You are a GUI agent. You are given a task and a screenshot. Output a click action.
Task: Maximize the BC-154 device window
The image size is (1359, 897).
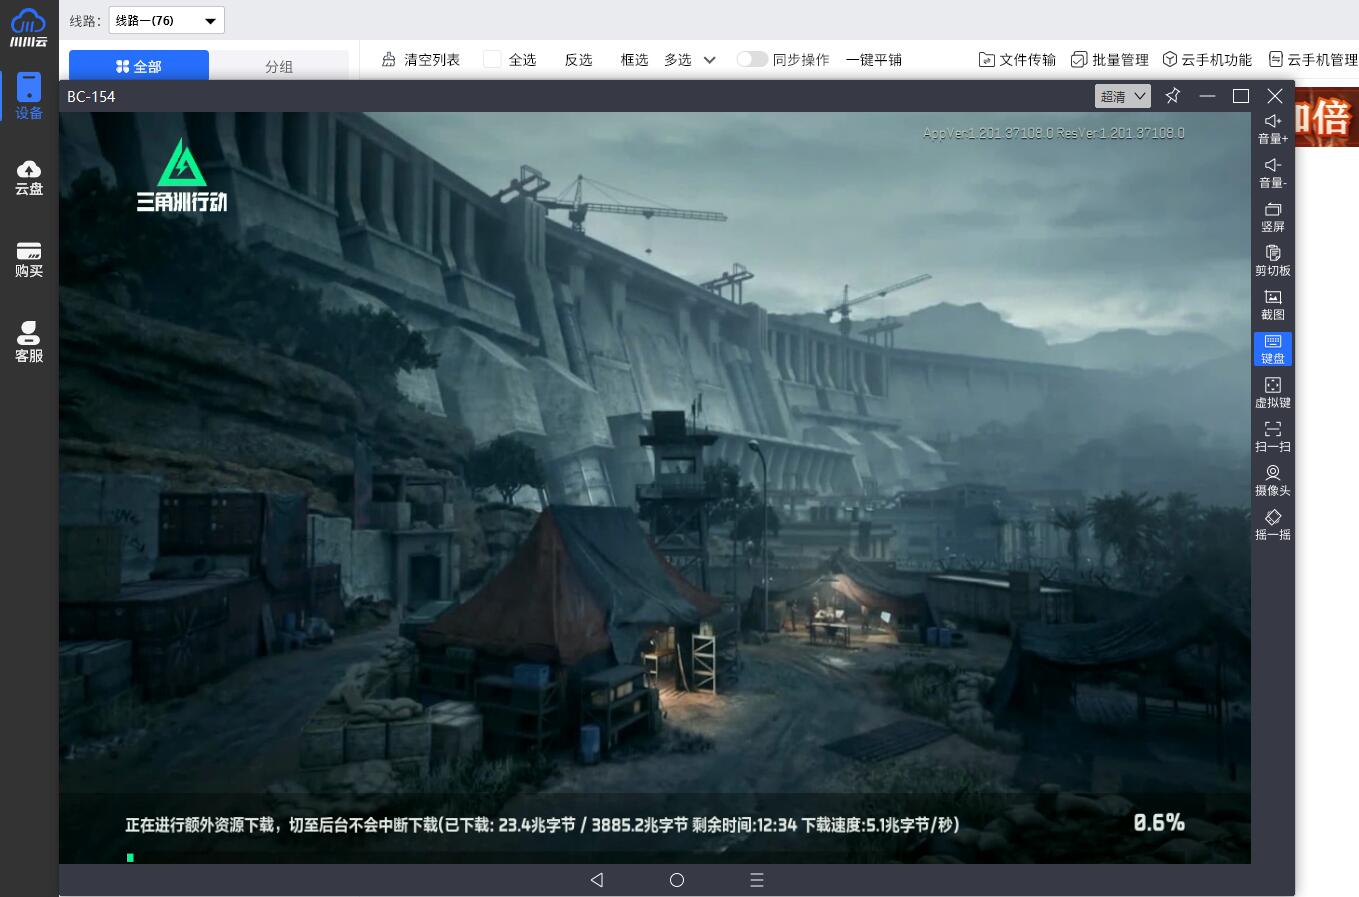point(1241,96)
